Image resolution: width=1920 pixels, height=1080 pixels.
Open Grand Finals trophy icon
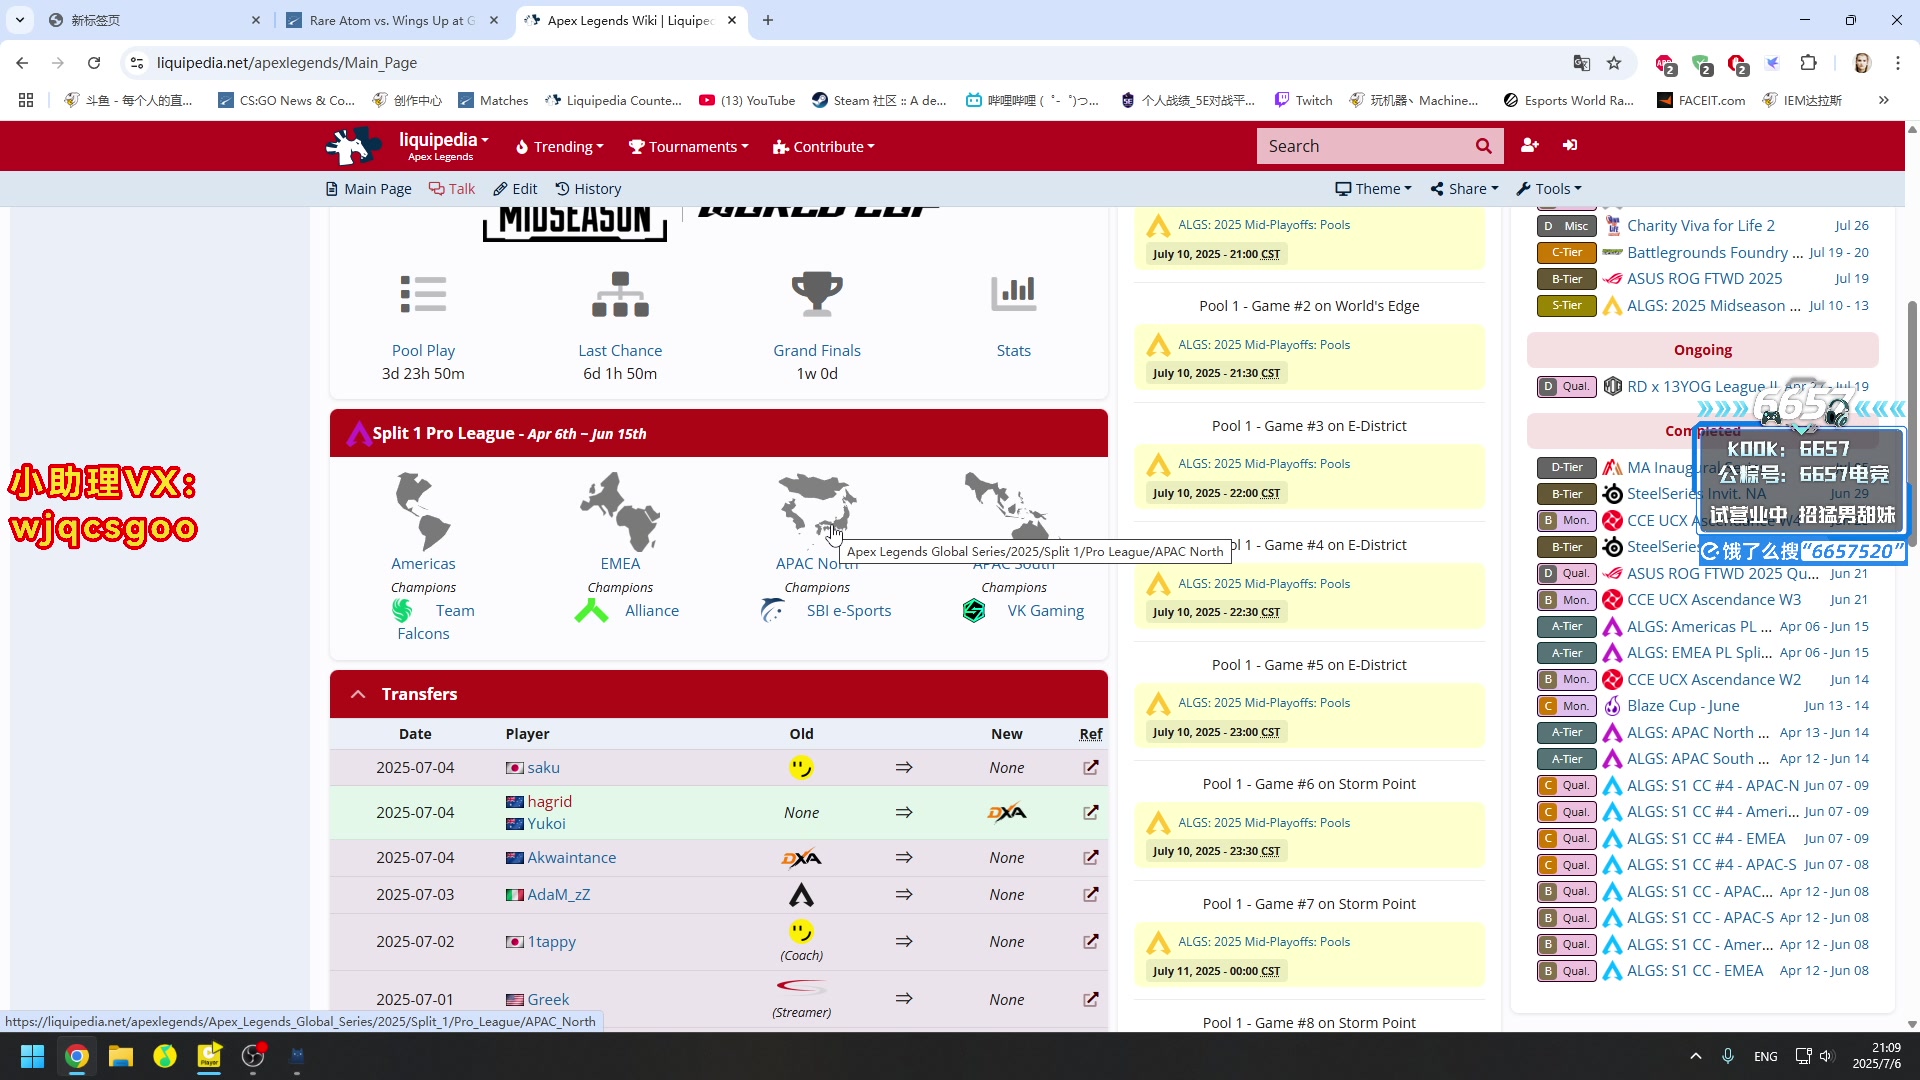point(817,295)
